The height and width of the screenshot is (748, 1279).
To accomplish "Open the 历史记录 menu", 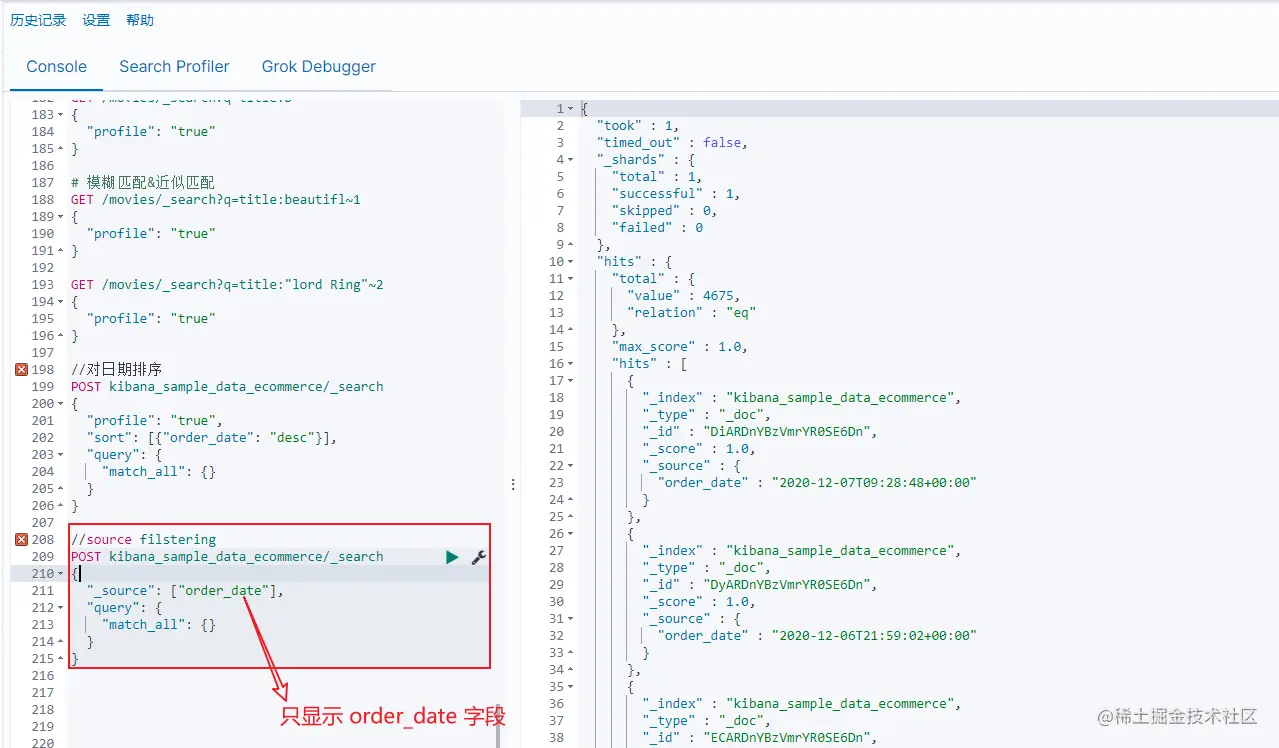I will pyautogui.click(x=38, y=20).
